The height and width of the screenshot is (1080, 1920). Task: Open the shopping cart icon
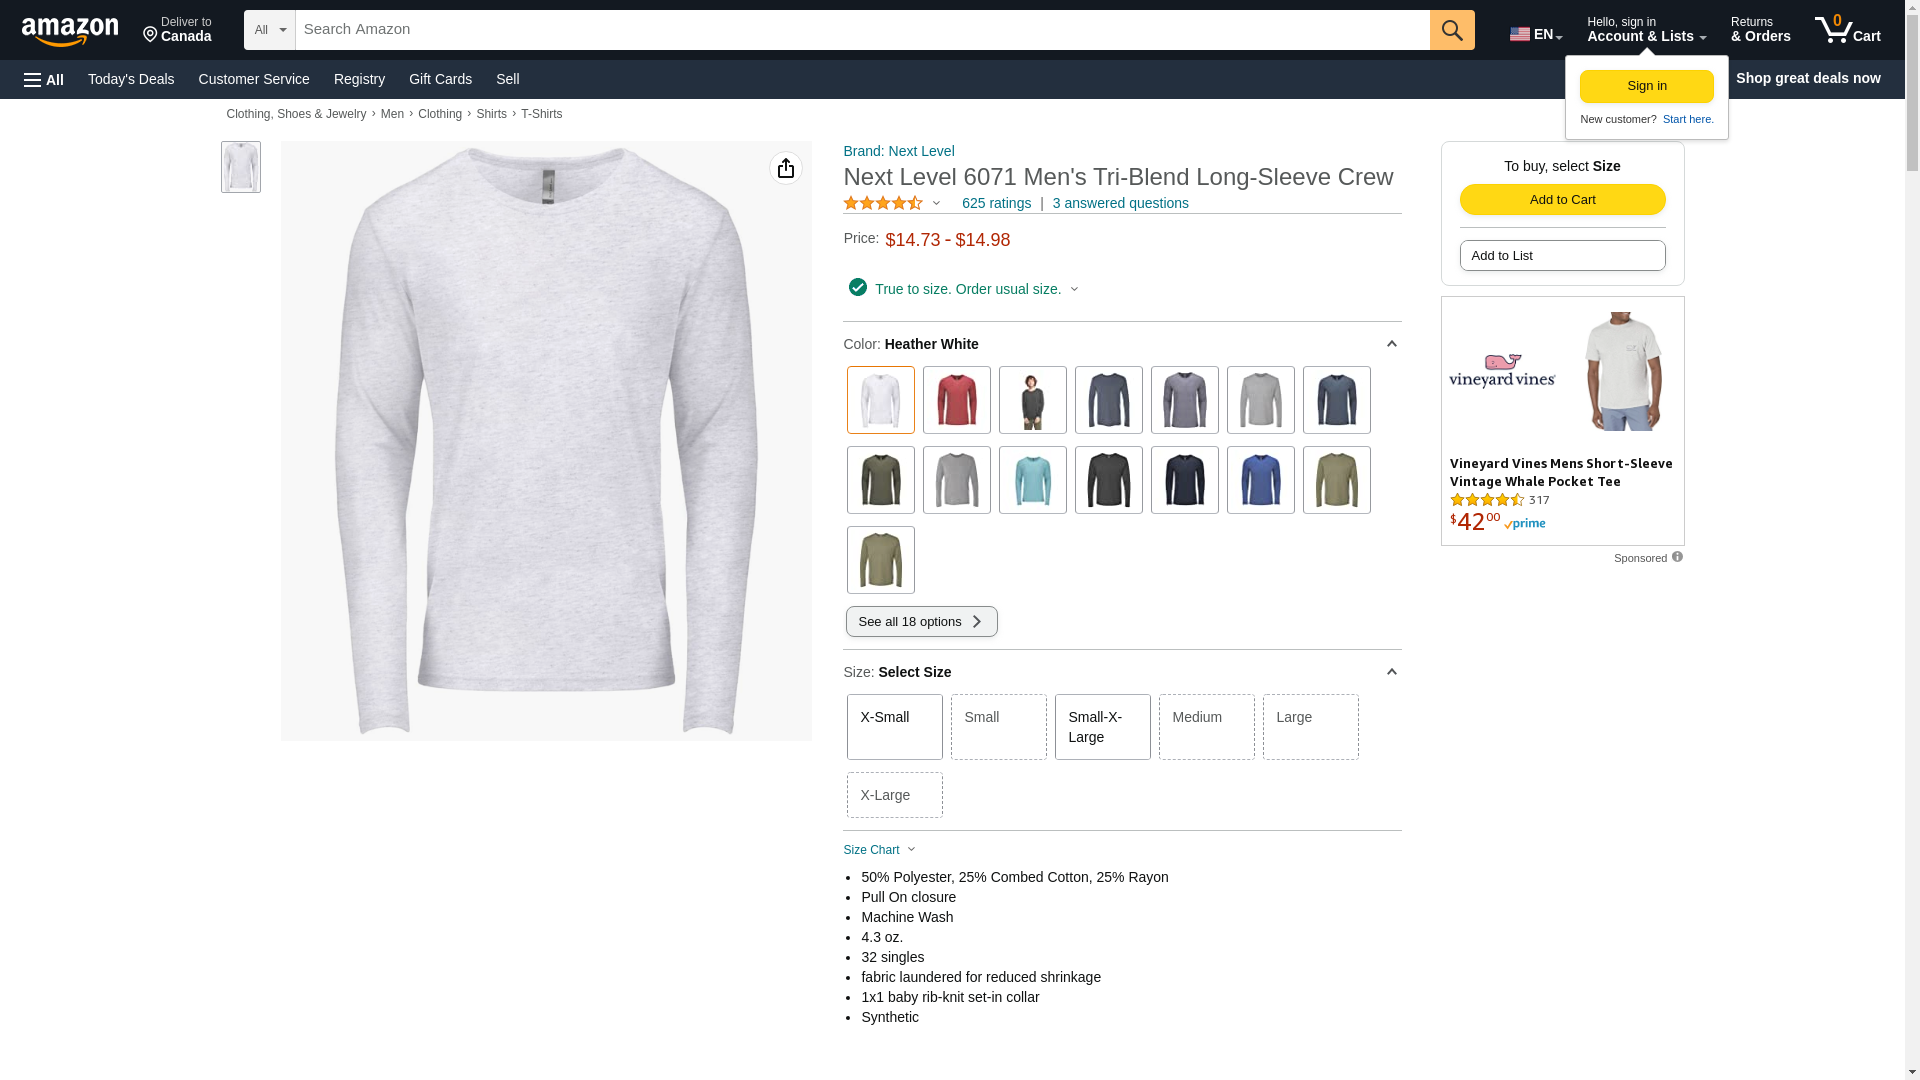coord(1846,30)
